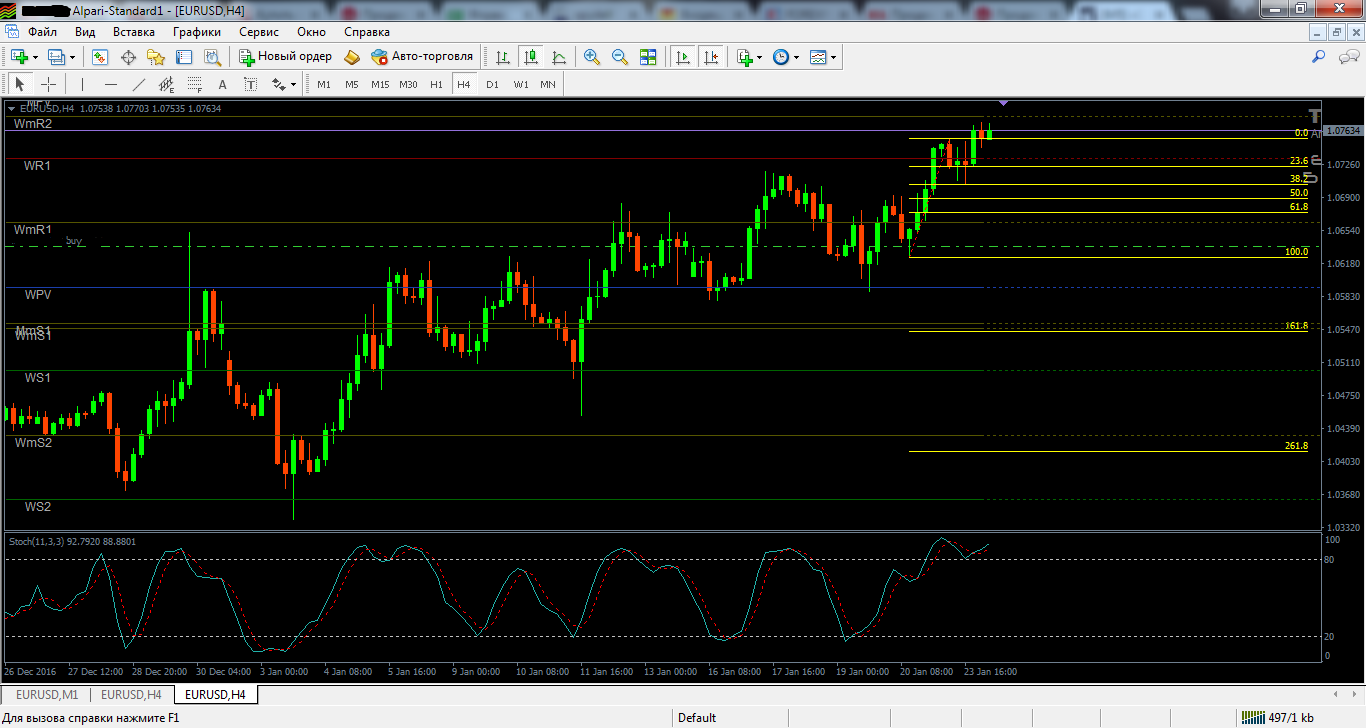This screenshot has height=728, width=1366.
Task: Expand the indicators dropdown arrow
Action: [x=760, y=57]
